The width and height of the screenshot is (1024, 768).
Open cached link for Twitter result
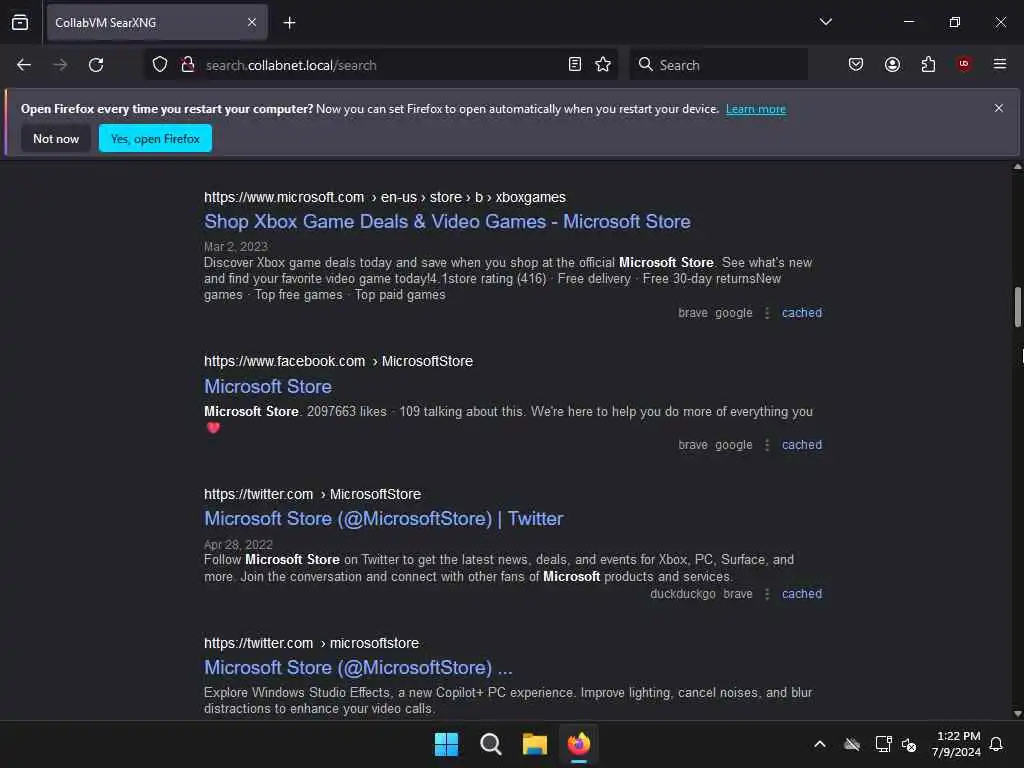[x=802, y=594]
